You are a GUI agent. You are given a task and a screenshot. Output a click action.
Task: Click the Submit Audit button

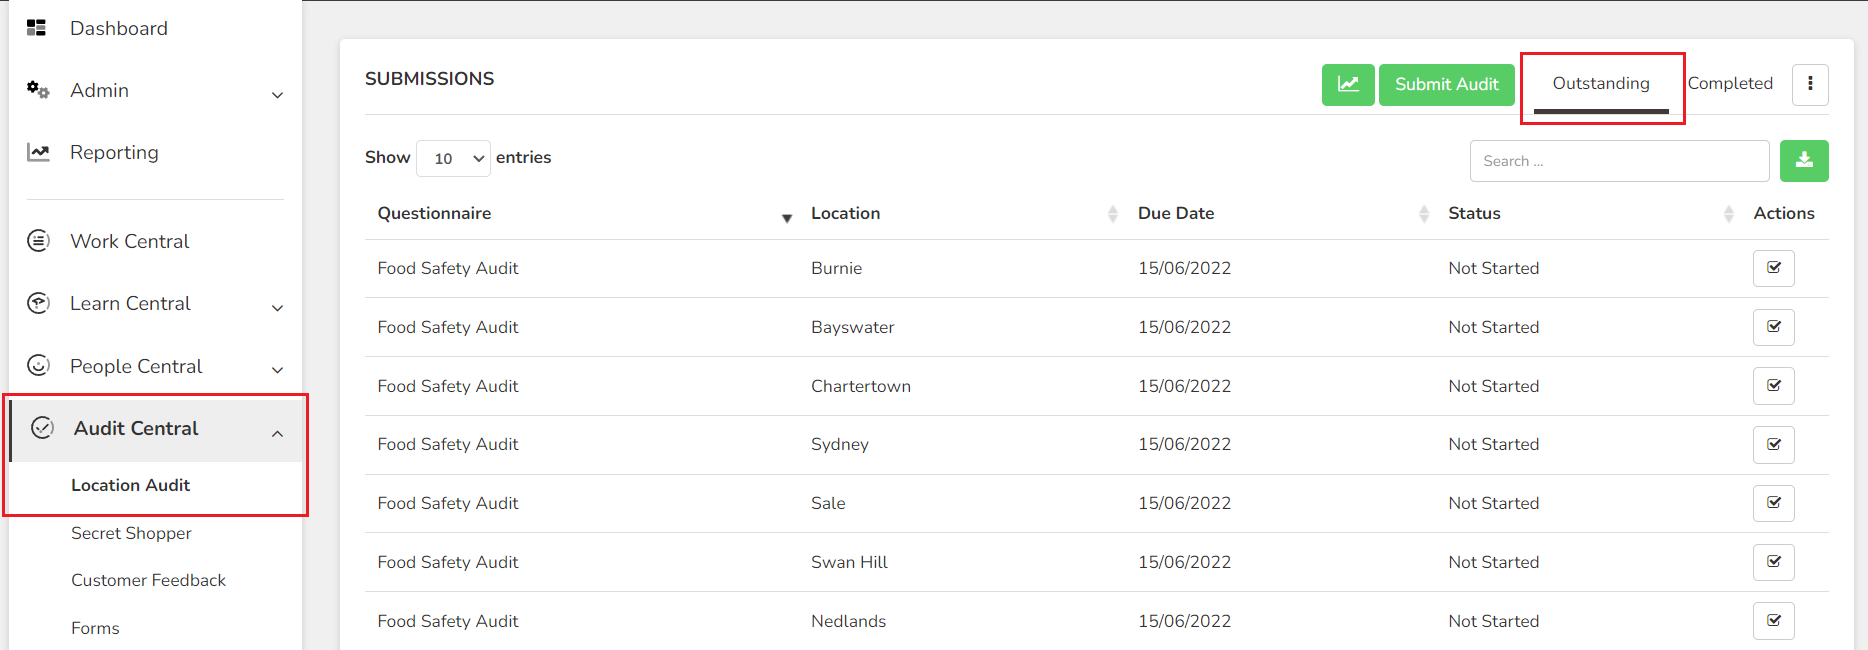tap(1447, 85)
